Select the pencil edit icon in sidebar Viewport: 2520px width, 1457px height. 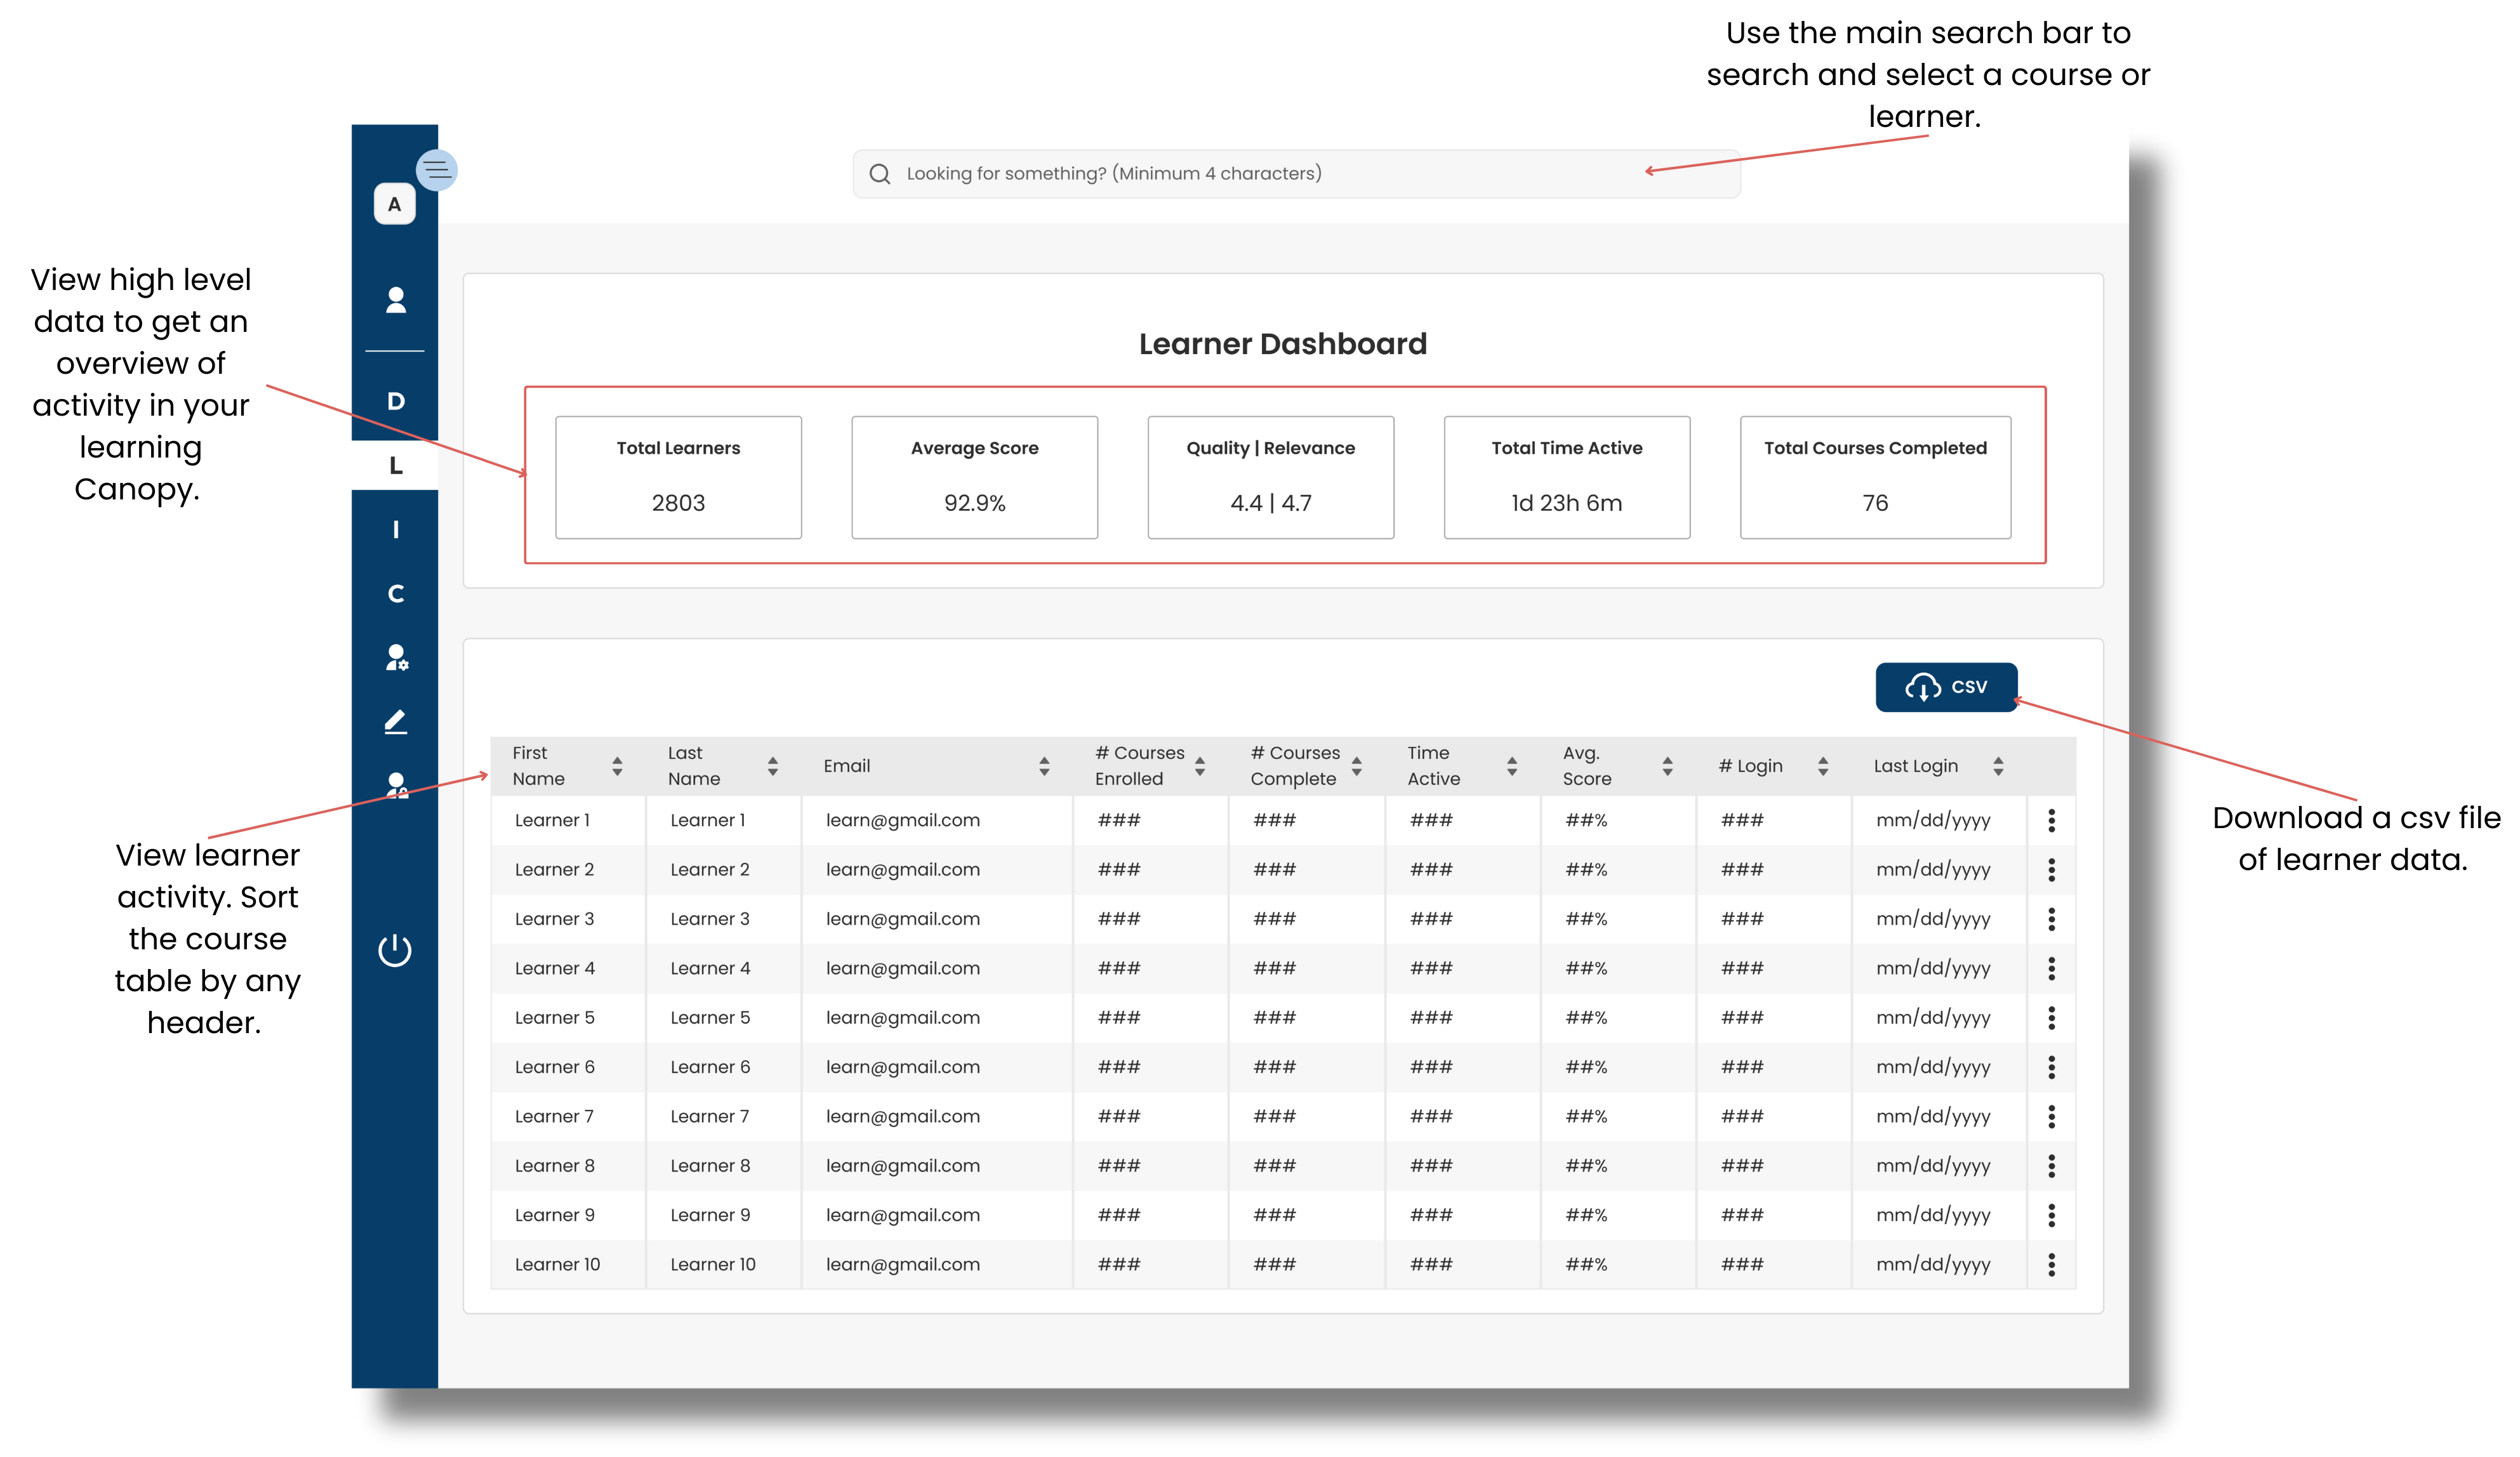coord(396,721)
